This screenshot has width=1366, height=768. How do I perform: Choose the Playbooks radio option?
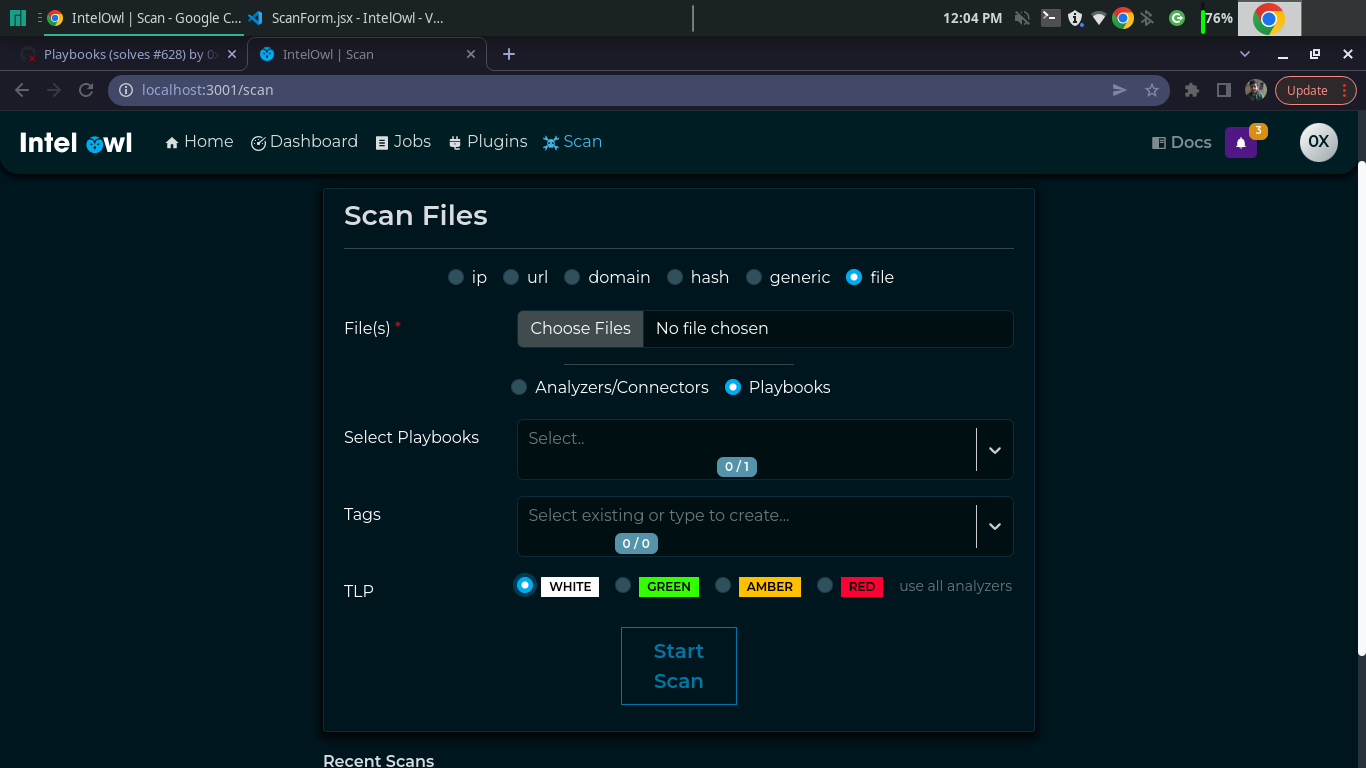coord(733,387)
